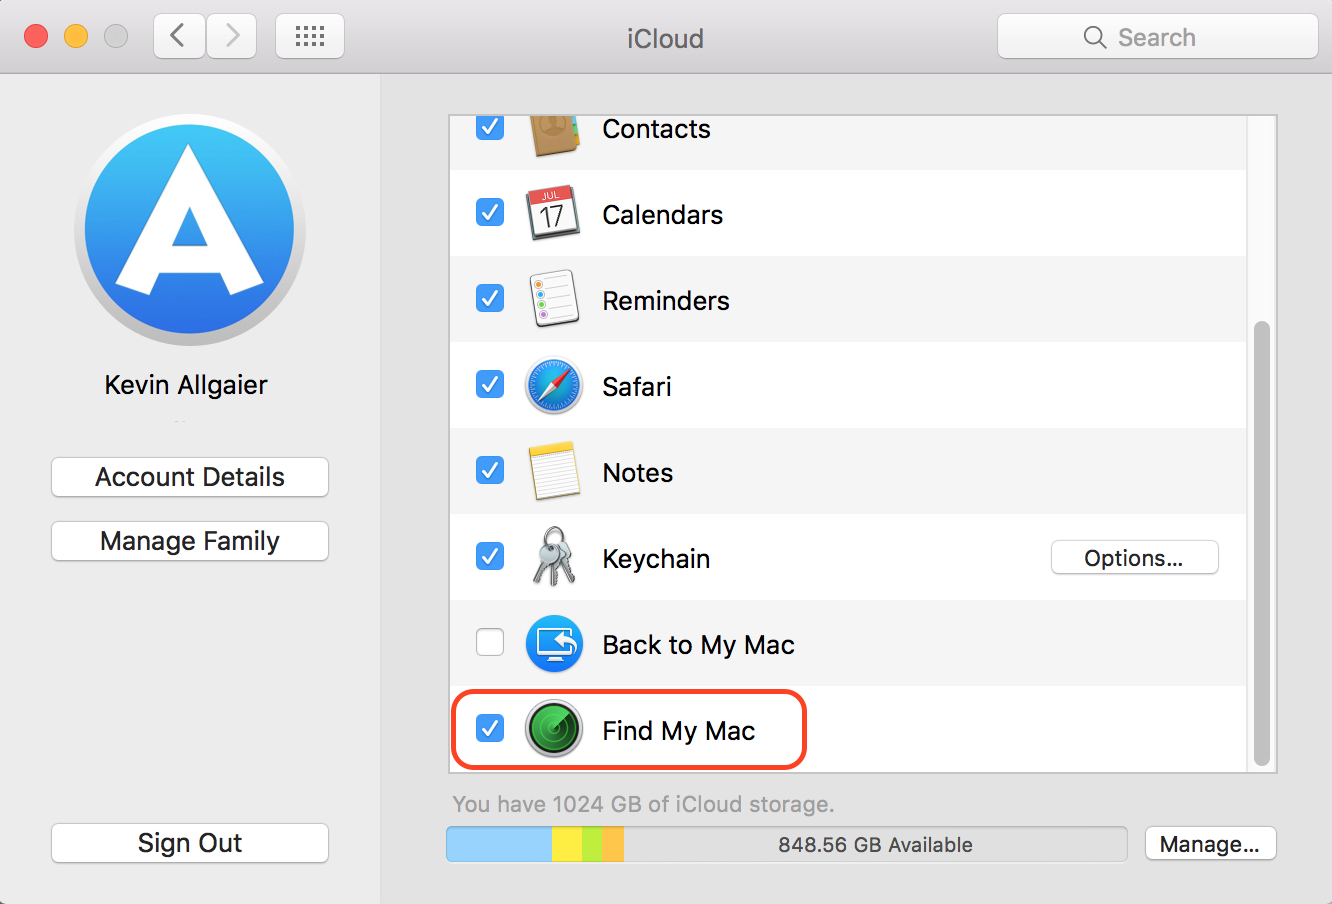Screen dimensions: 1332x904
Task: Click the magnifying glass search icon
Action: coord(1095,38)
